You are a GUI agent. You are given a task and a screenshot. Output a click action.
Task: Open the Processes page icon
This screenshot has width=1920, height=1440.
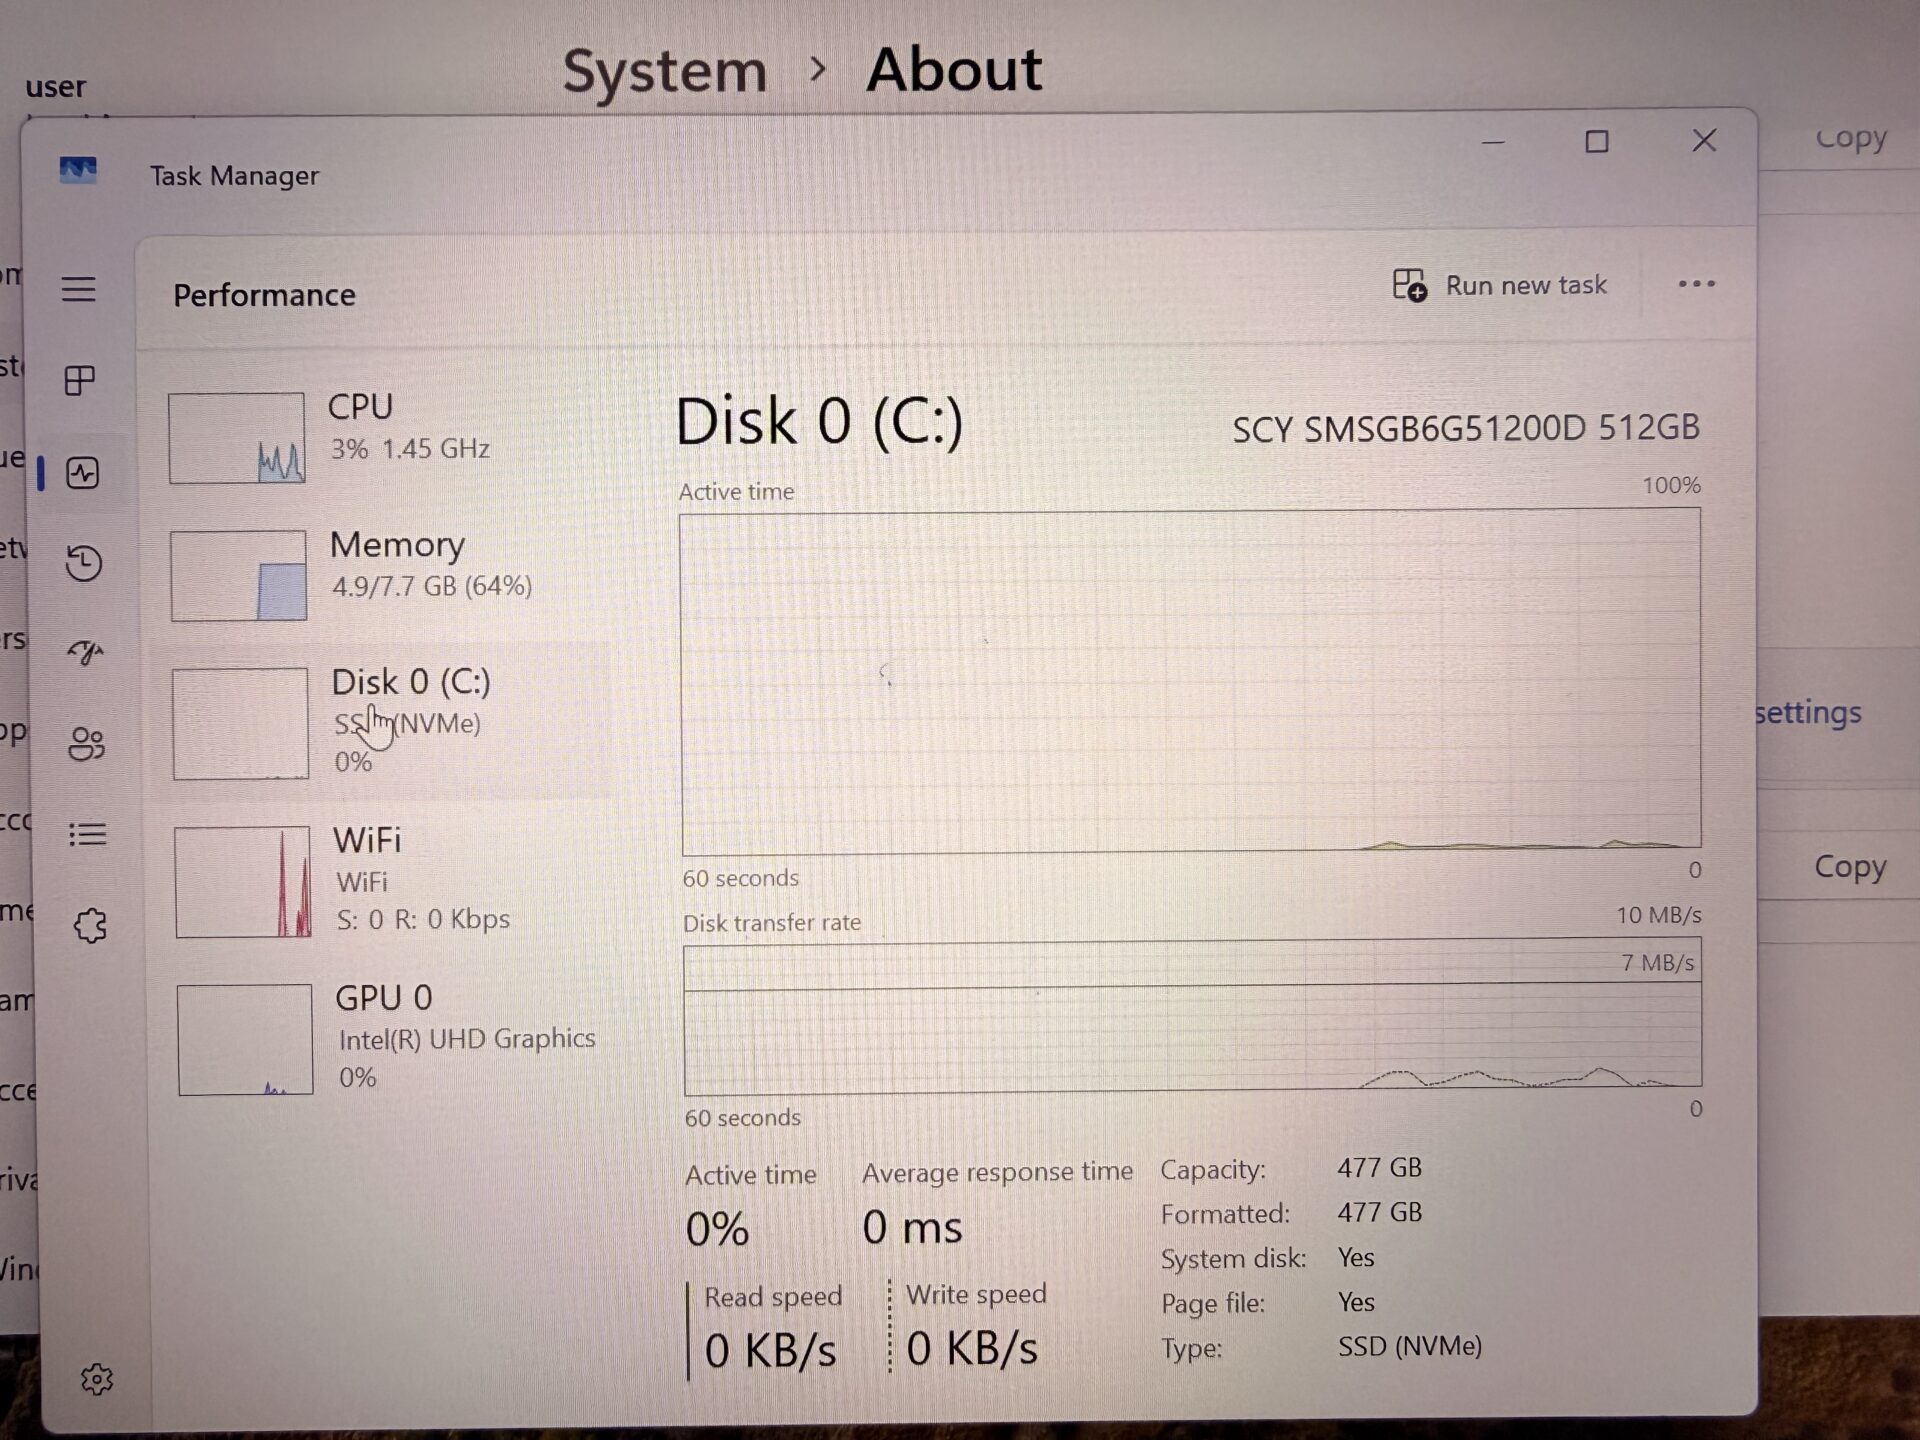click(80, 380)
